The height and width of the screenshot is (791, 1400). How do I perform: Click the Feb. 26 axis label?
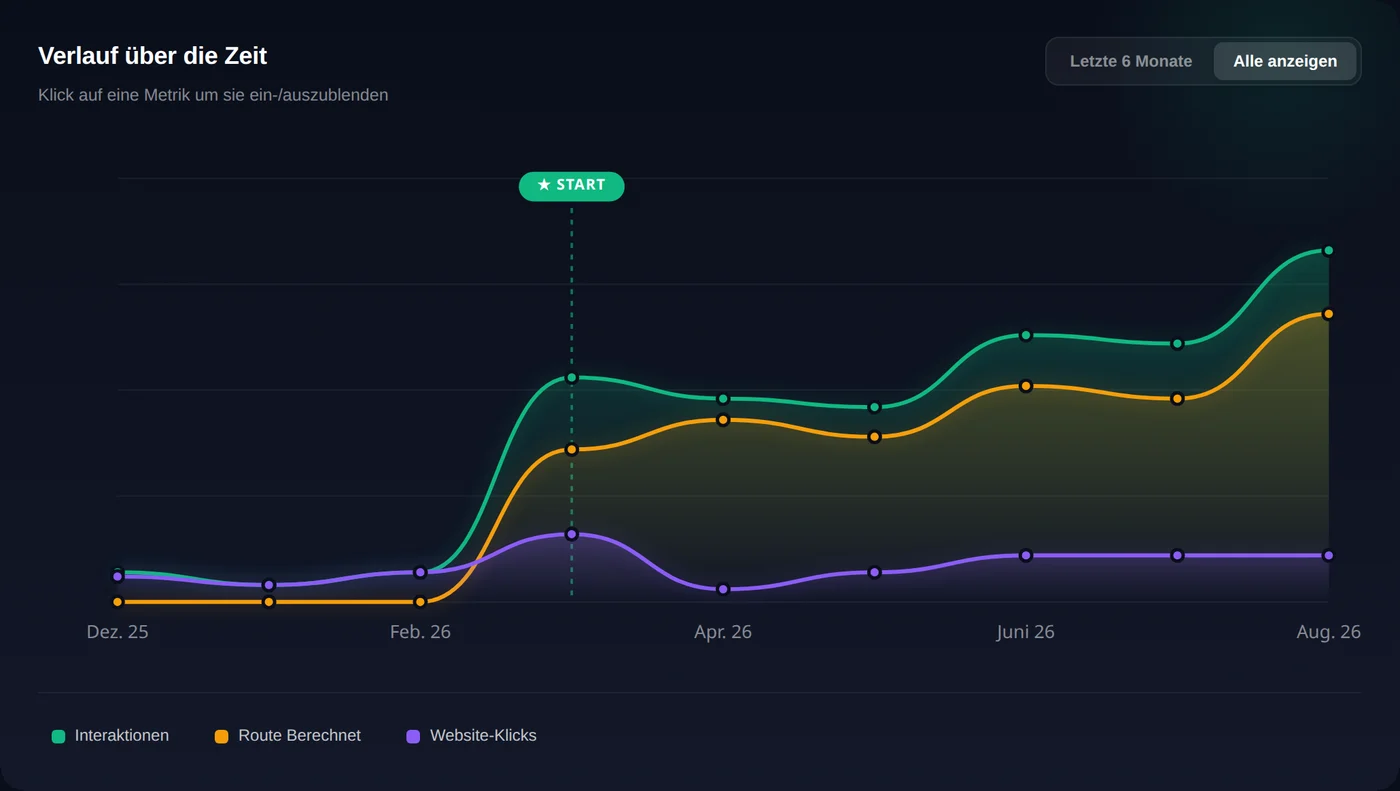420,632
